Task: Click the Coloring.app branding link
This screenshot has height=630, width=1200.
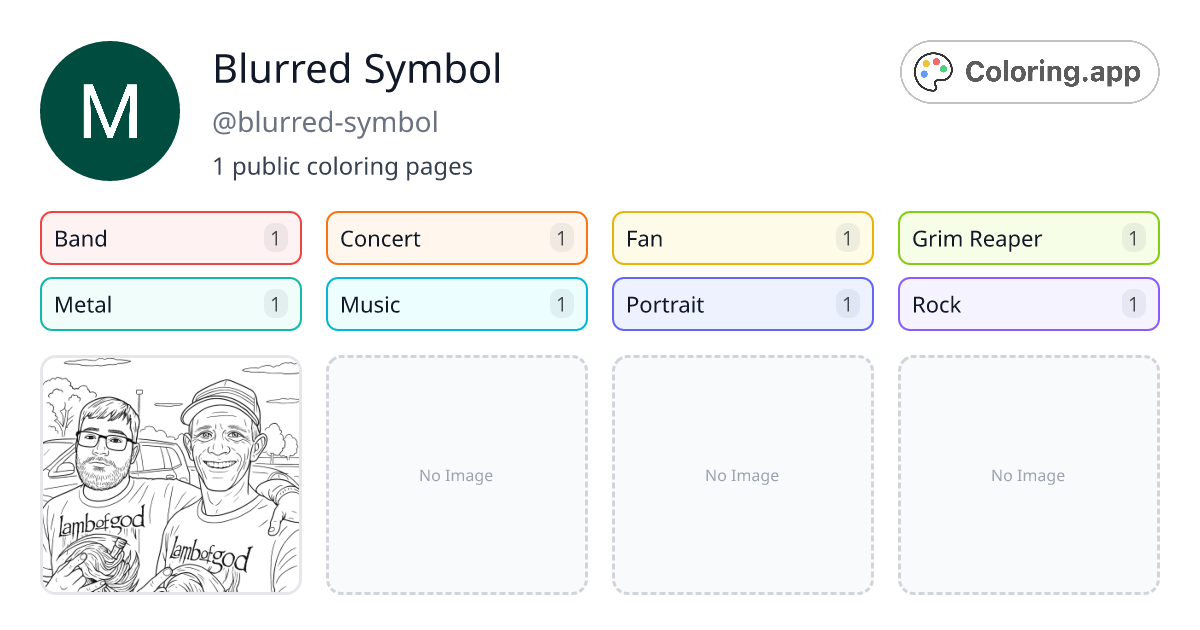Action: [1028, 72]
